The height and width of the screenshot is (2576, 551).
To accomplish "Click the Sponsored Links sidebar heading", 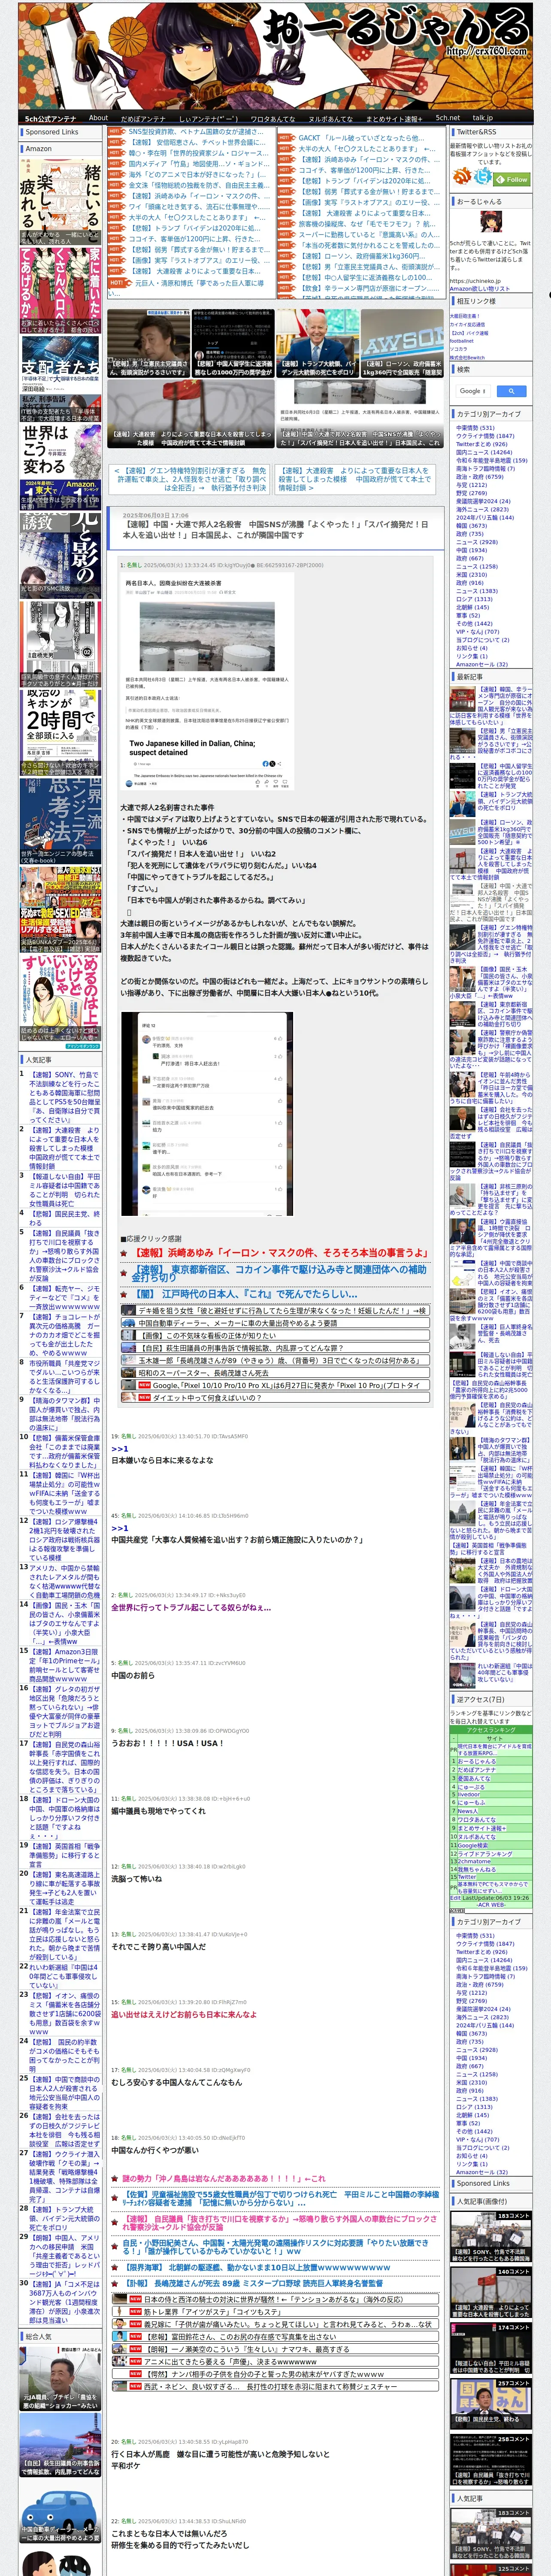I will coord(52,132).
